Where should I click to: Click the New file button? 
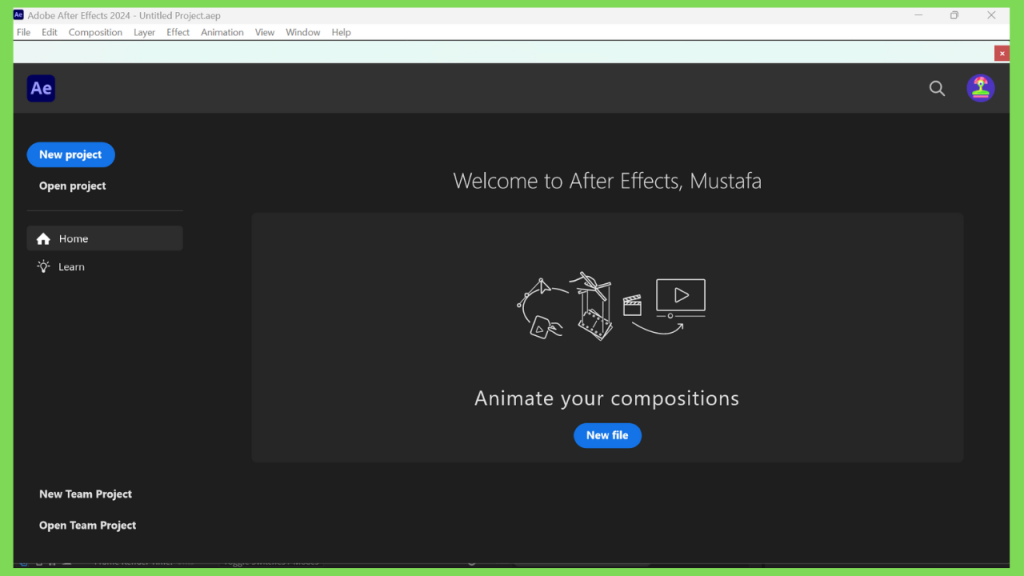click(607, 436)
